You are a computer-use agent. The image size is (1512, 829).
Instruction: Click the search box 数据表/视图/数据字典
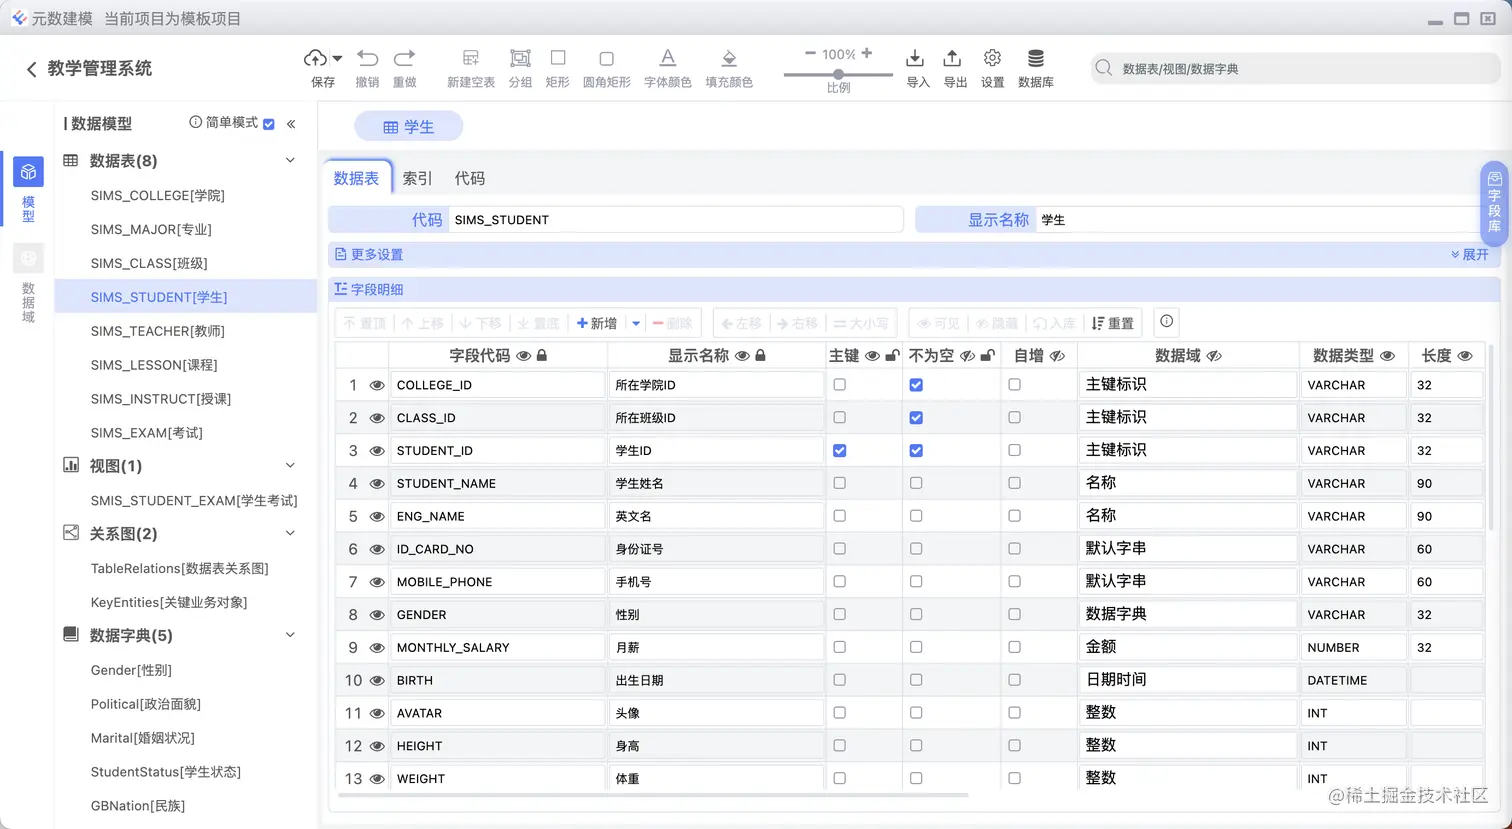[x=1295, y=68]
